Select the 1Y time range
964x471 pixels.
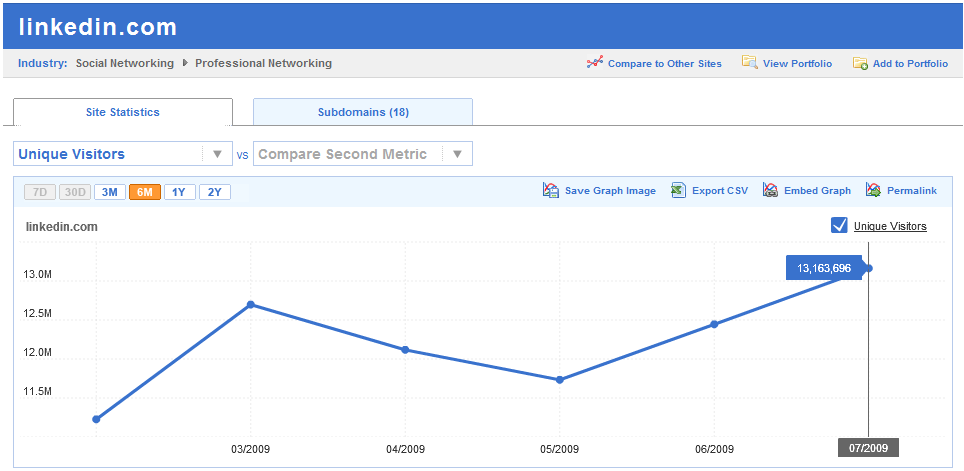[180, 192]
